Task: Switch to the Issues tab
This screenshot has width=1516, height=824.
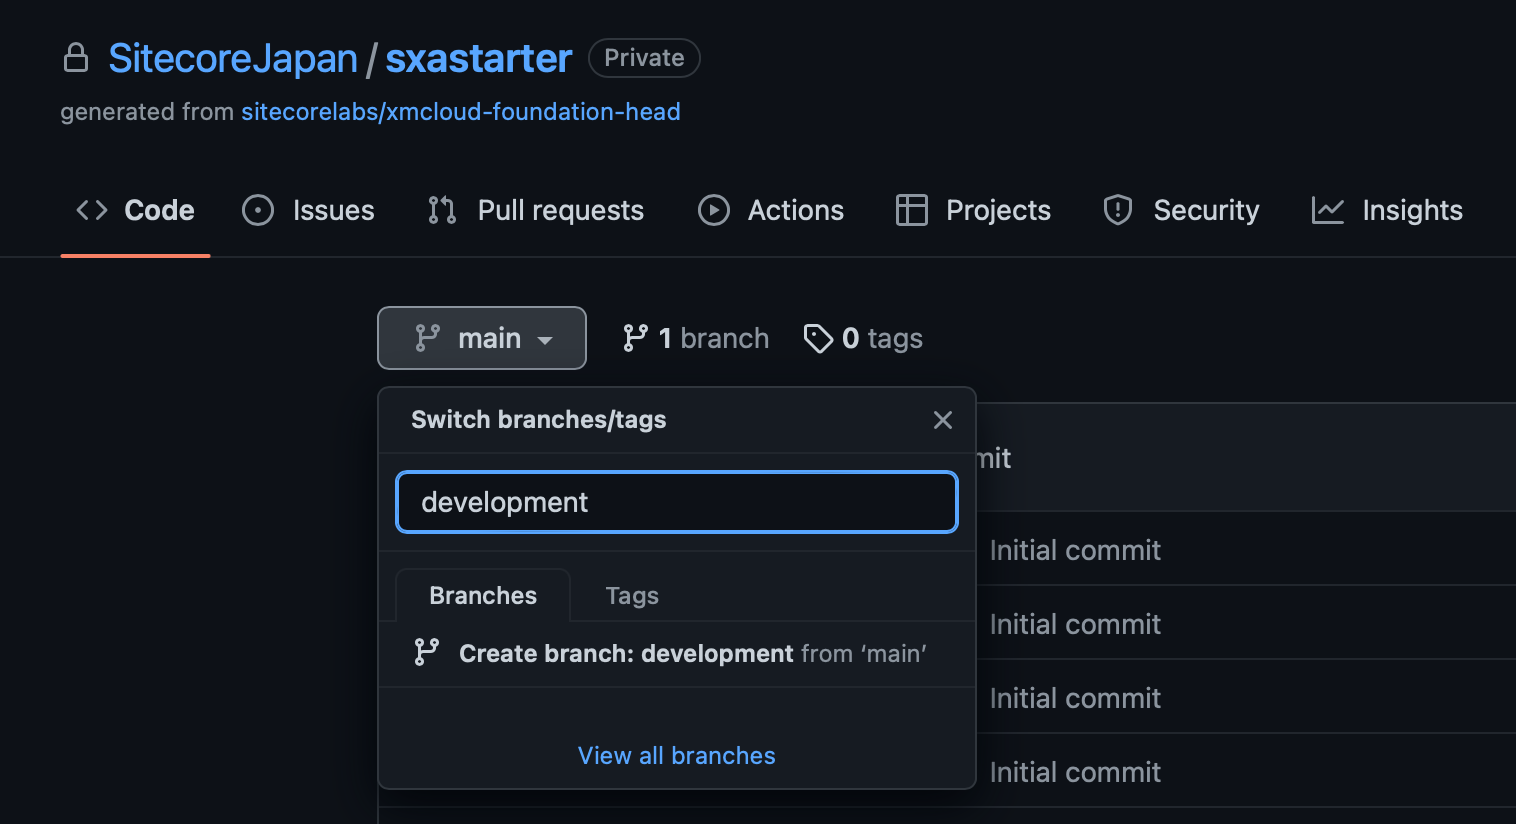Action: click(x=309, y=210)
